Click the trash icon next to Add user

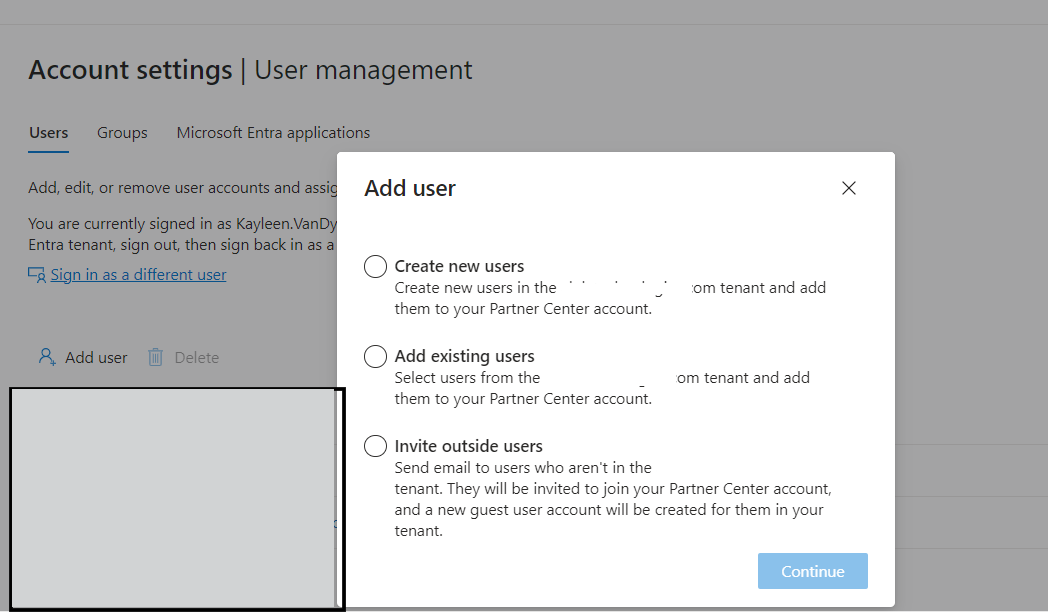click(x=156, y=356)
